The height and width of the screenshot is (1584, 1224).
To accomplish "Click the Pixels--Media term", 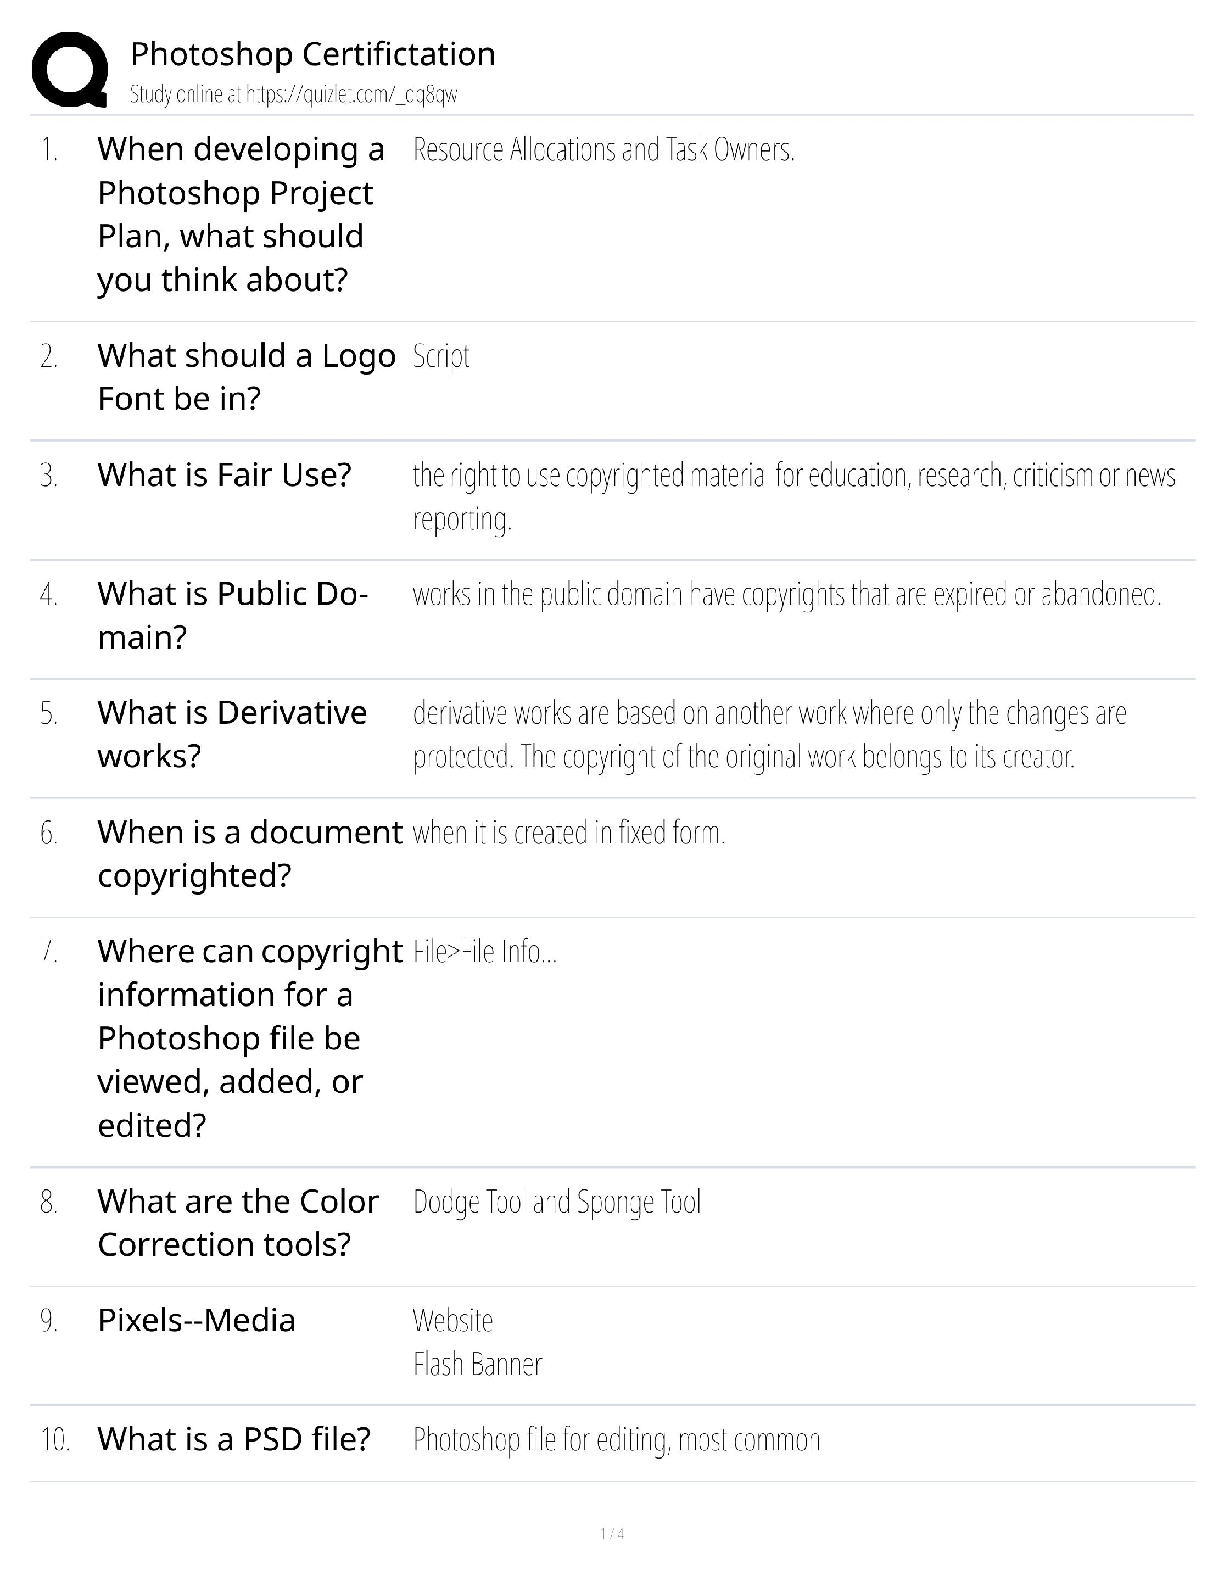I will tap(196, 1320).
